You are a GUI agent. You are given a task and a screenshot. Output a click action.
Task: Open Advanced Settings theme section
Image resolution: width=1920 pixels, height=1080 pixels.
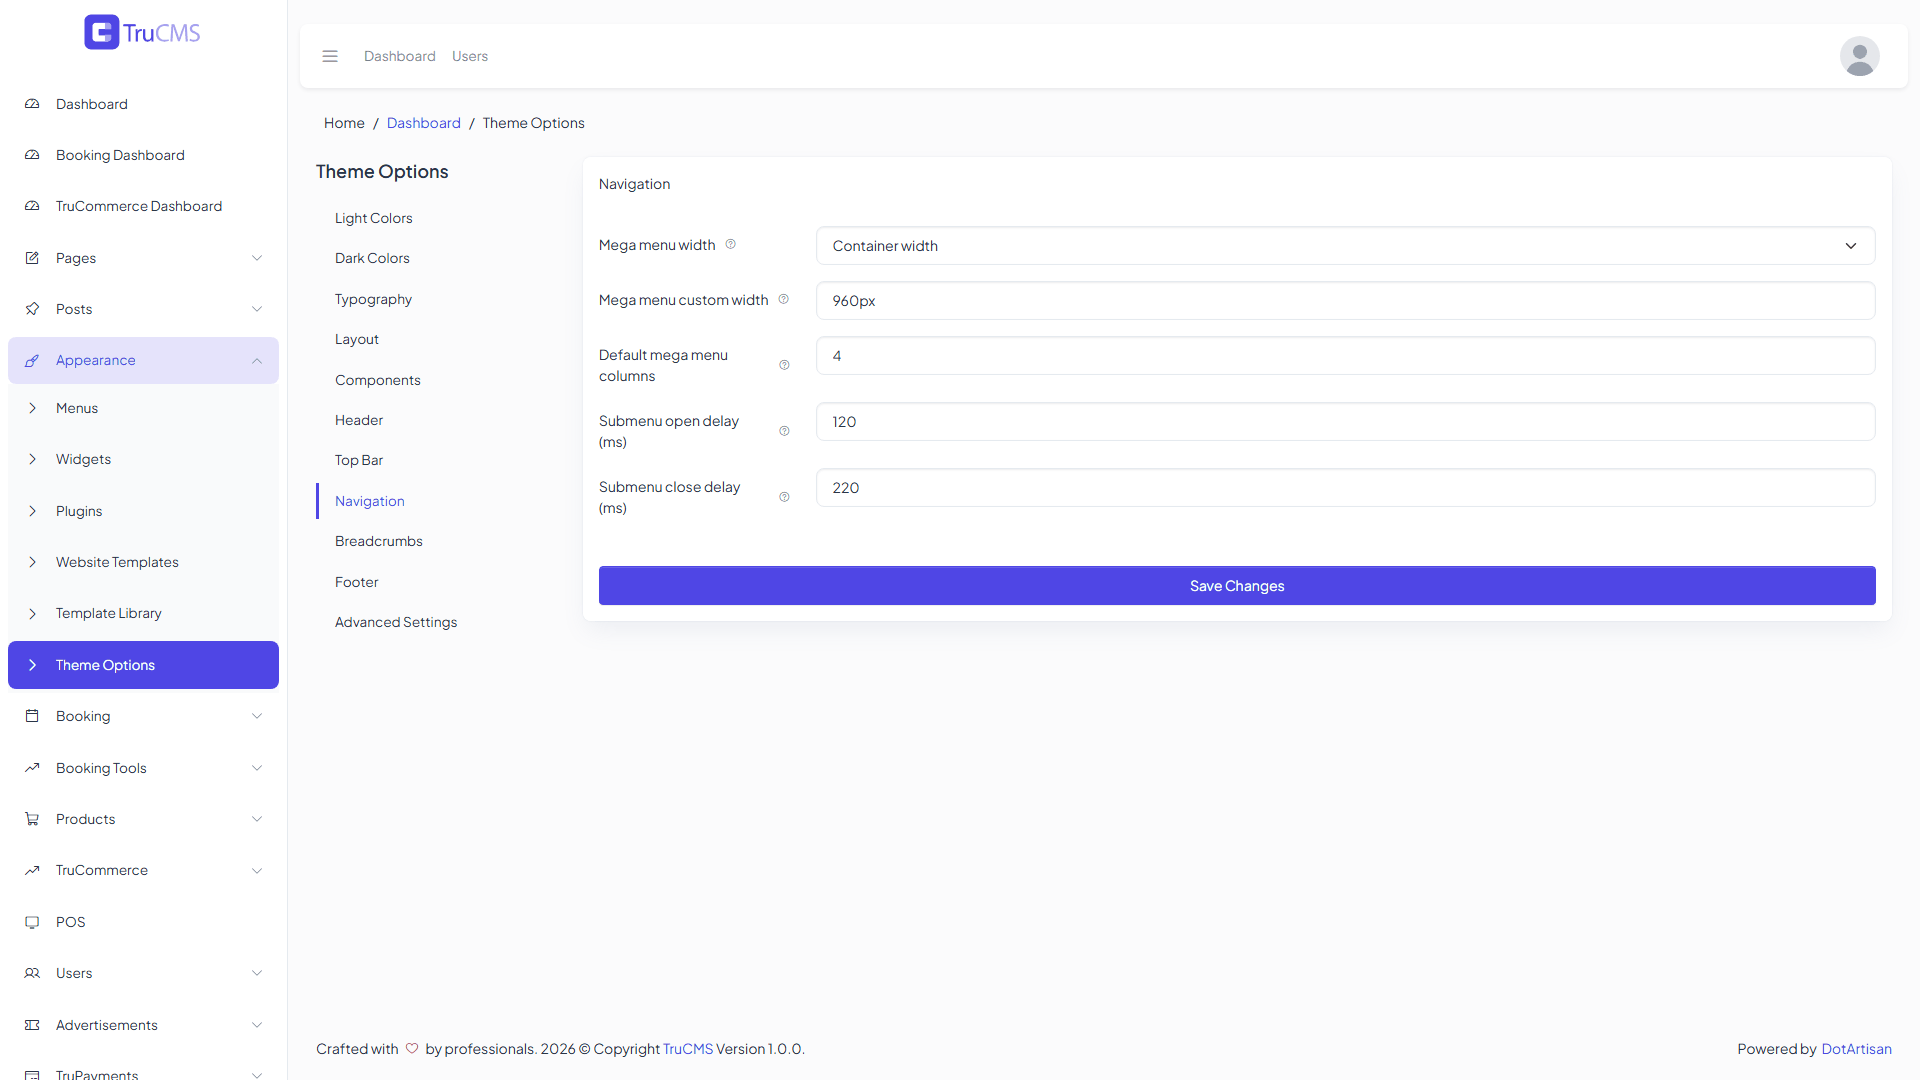pos(396,622)
